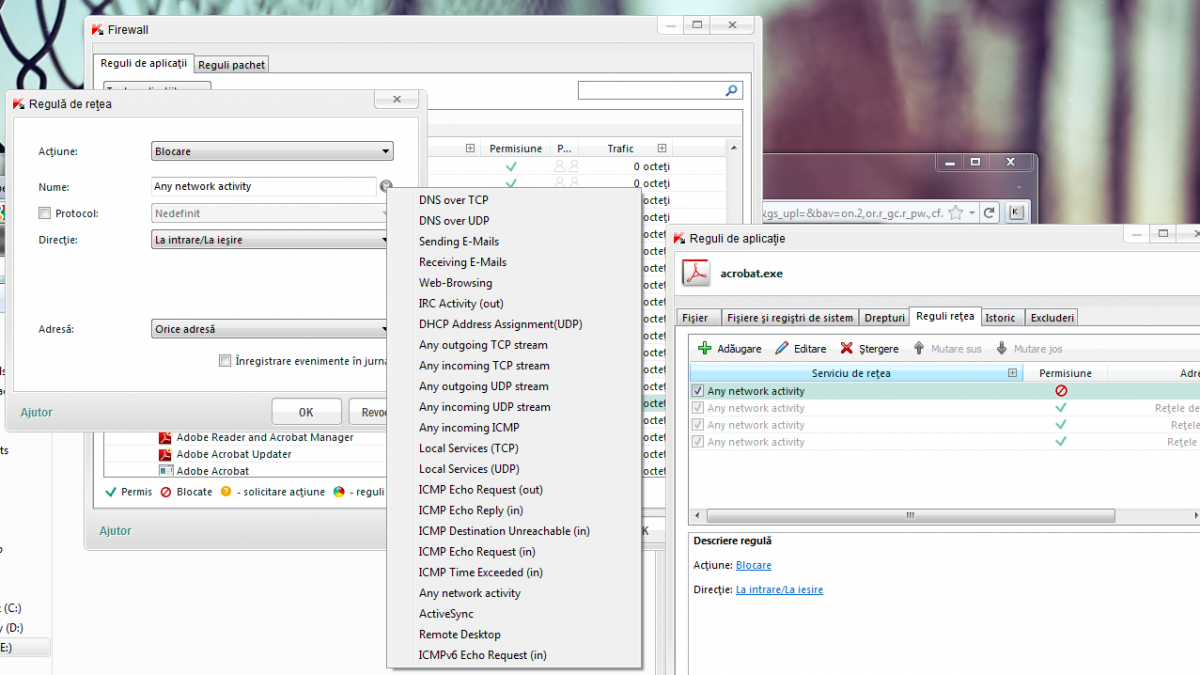Viewport: 1200px width, 675px height.
Task: Open the Adresă dropdown Orice adresă
Action: point(272,329)
